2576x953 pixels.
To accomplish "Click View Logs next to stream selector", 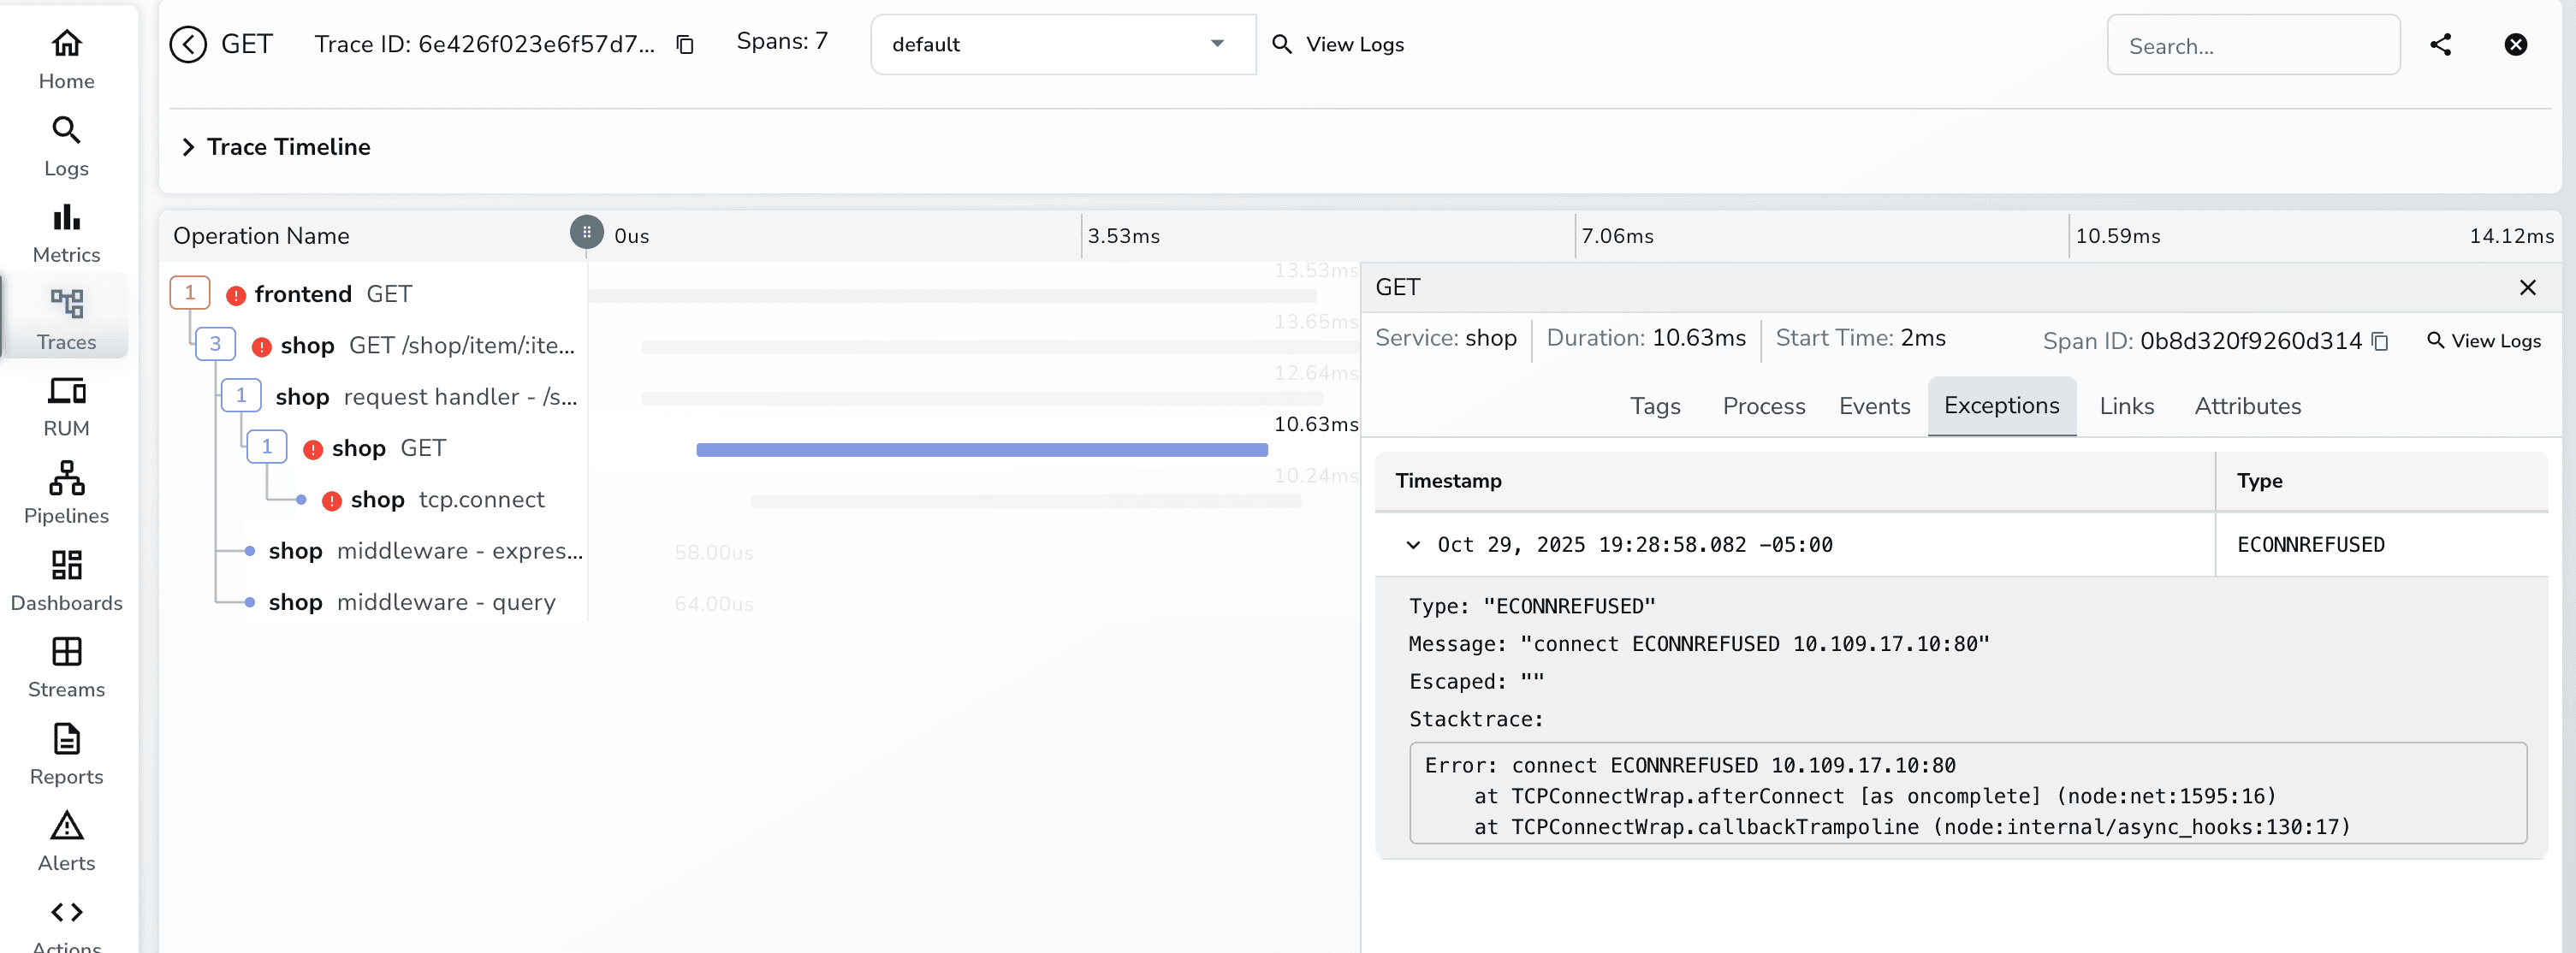I will (1339, 45).
